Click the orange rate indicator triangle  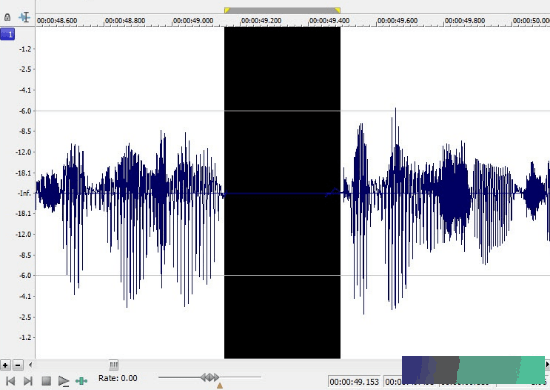pyautogui.click(x=220, y=386)
